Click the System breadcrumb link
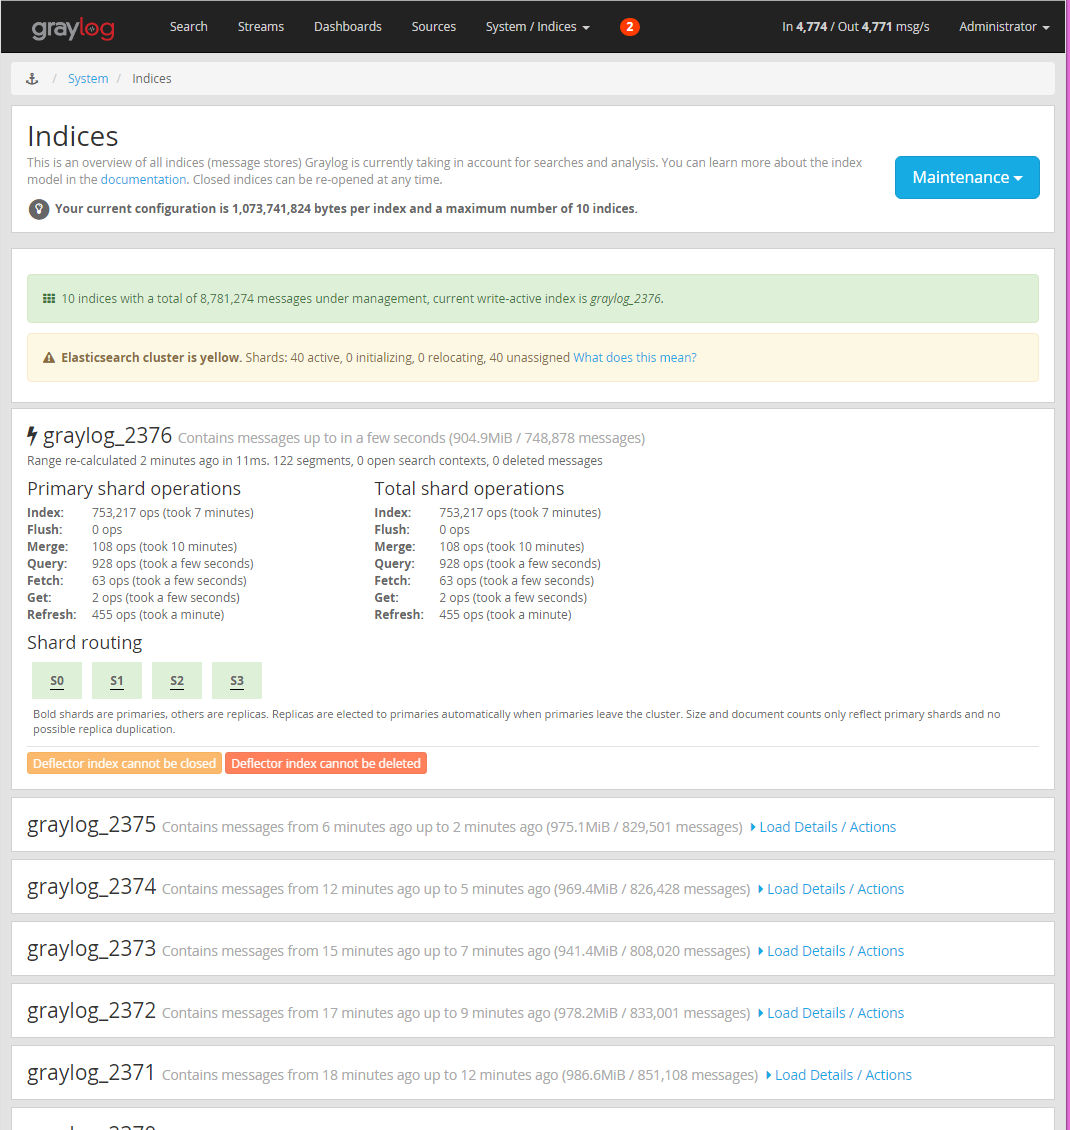 (88, 79)
